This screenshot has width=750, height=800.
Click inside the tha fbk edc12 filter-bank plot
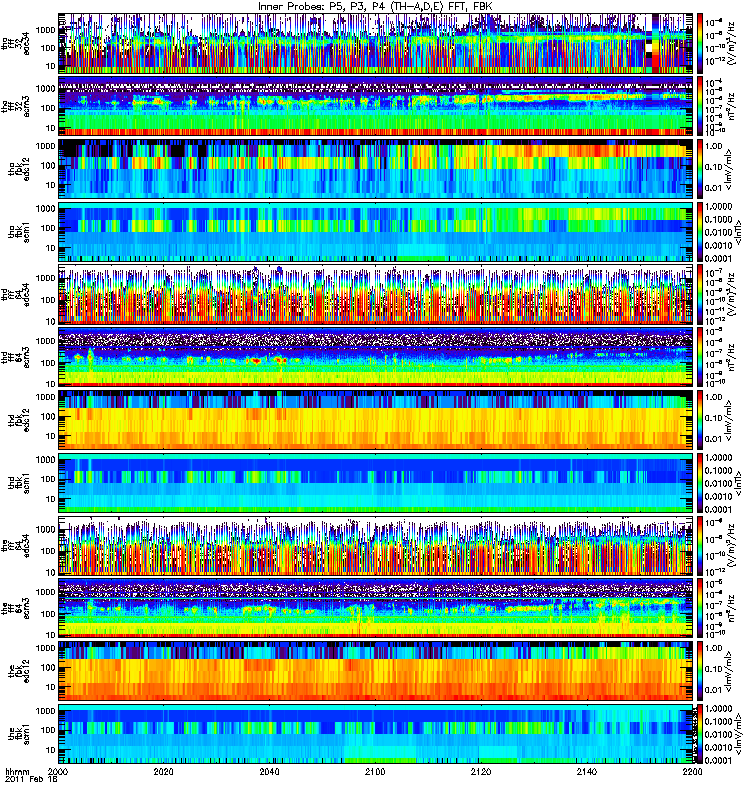375,169
